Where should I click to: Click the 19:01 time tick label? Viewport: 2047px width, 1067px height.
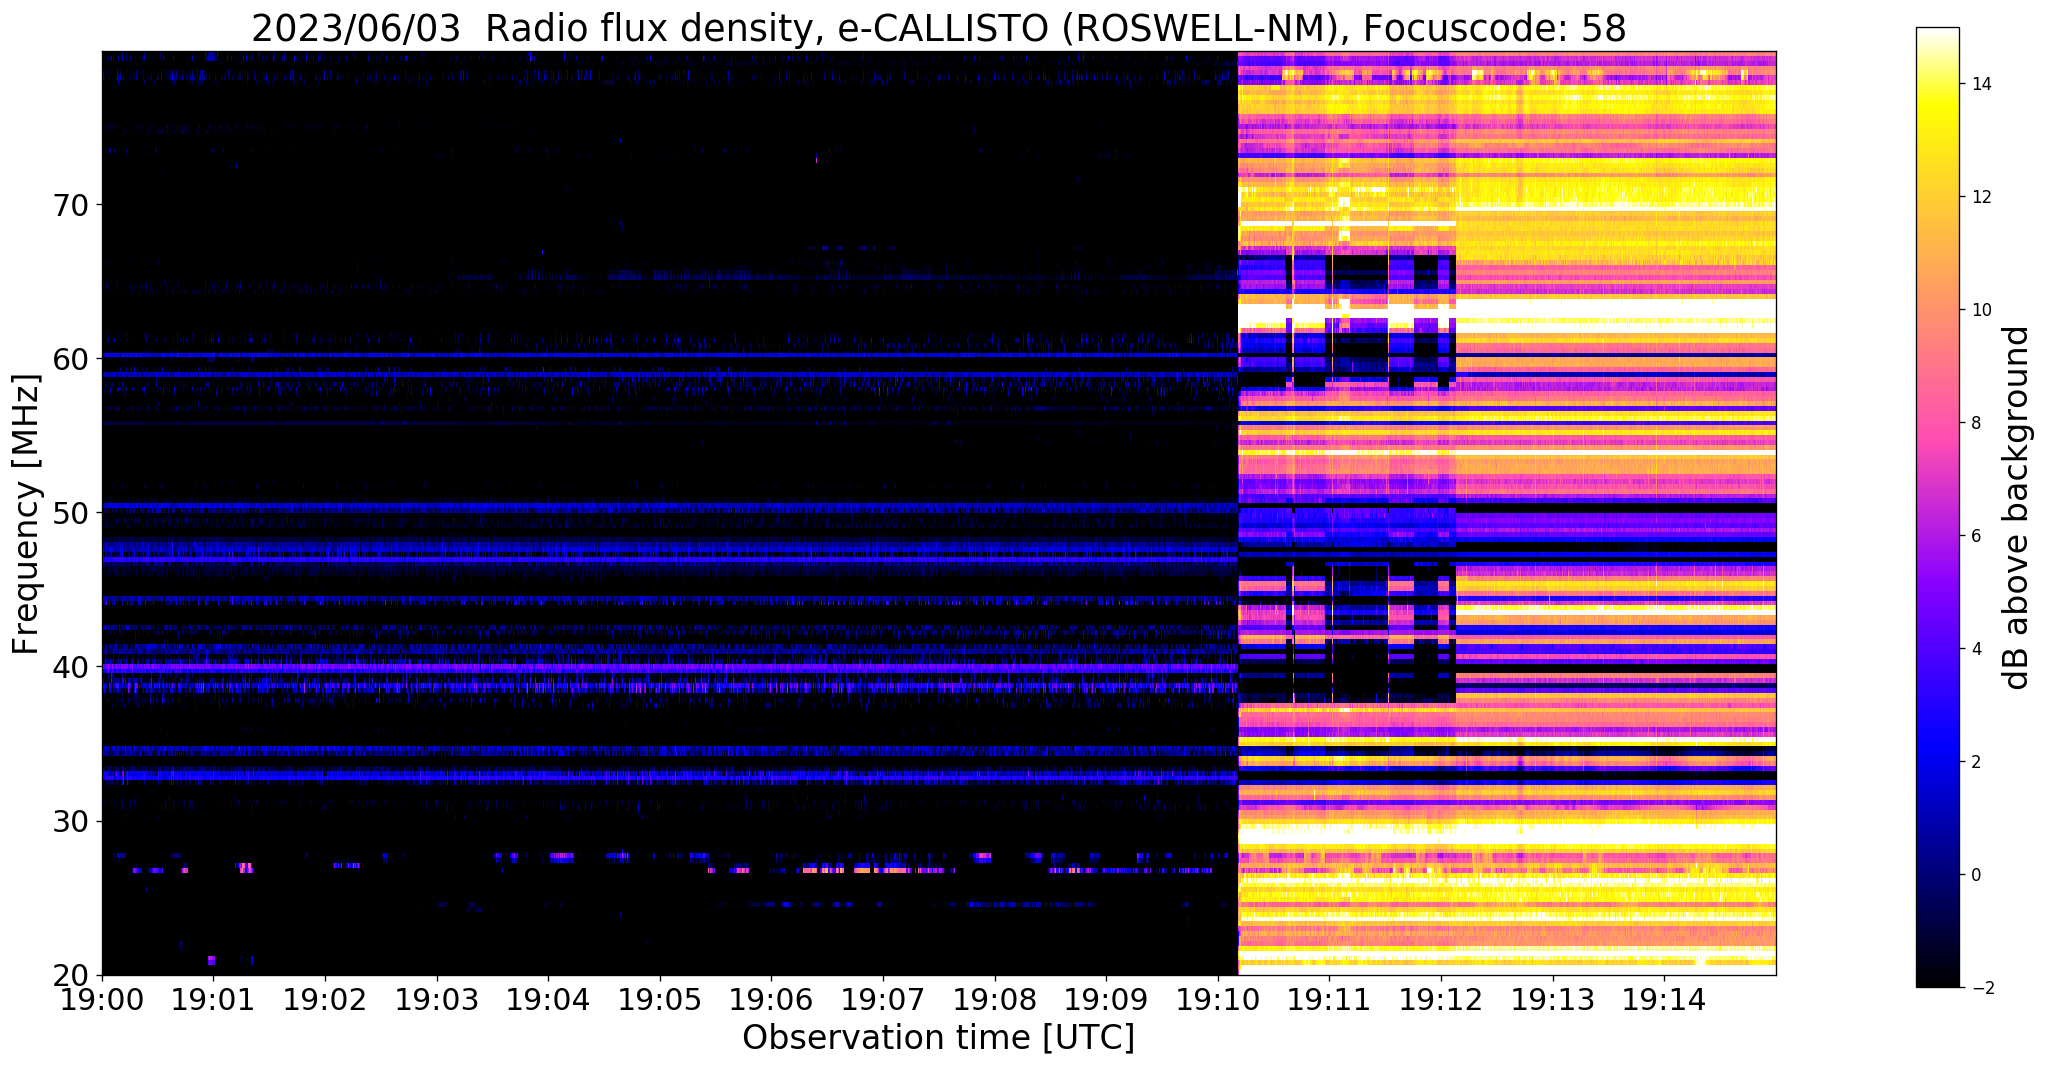pos(213,999)
